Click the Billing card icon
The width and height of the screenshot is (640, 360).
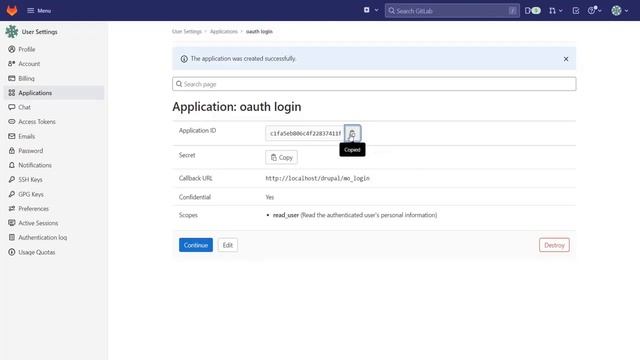pos(11,78)
